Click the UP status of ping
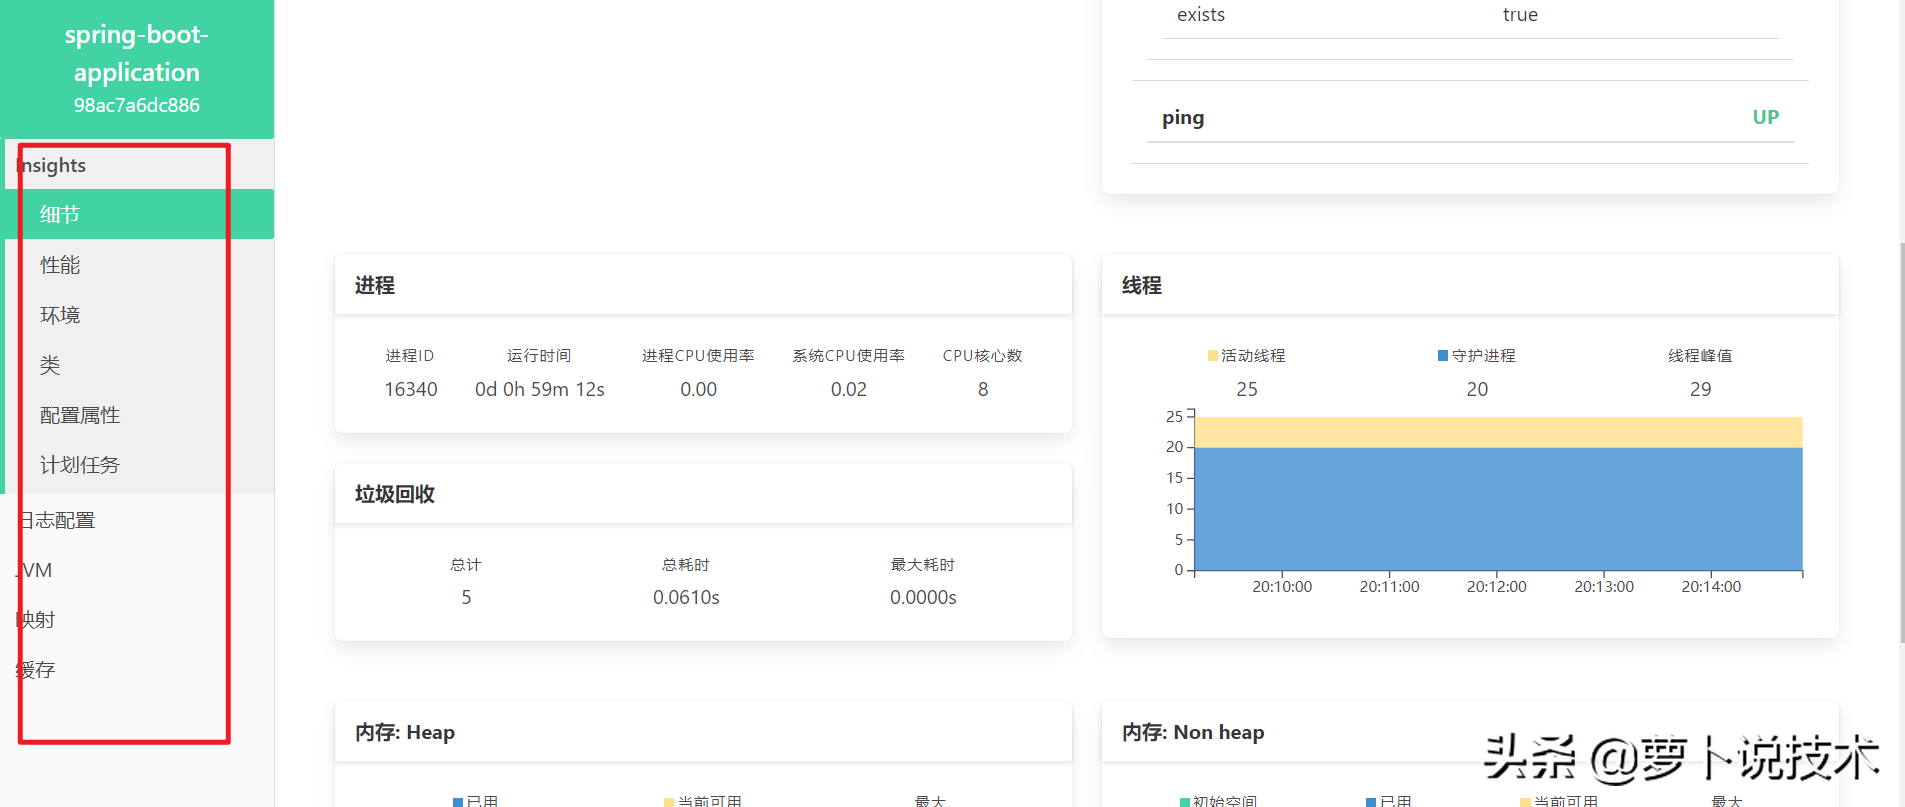This screenshot has width=1905, height=807. point(1765,117)
